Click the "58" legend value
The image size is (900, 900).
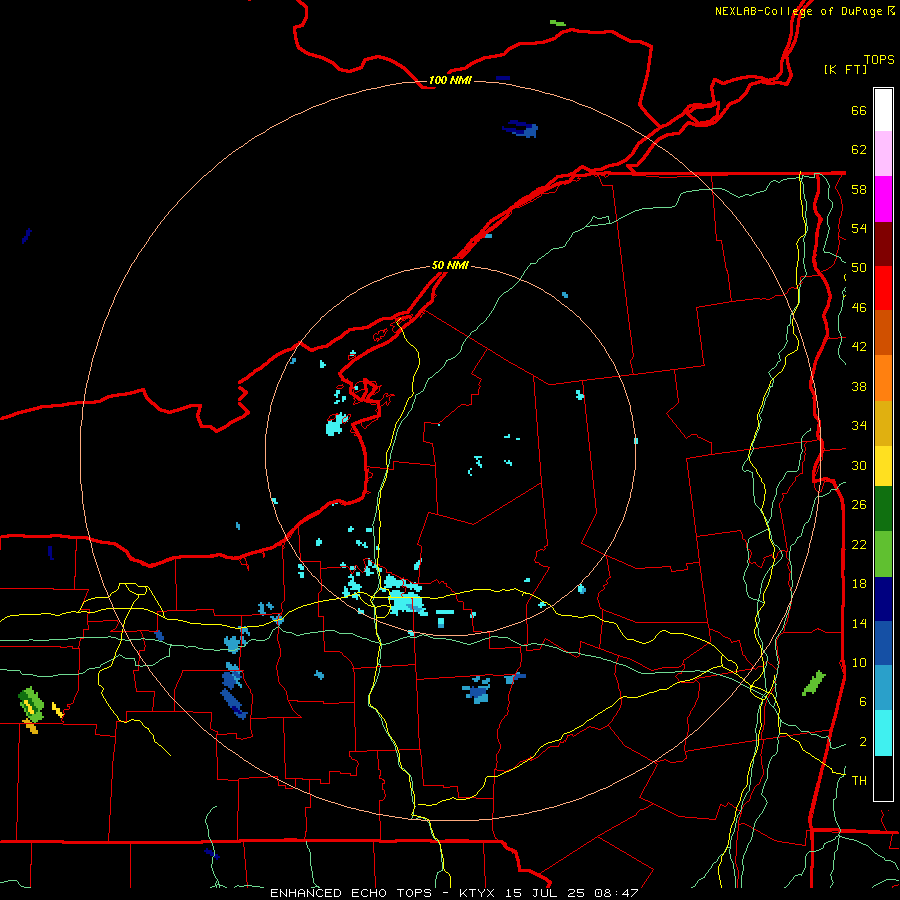pos(859,189)
